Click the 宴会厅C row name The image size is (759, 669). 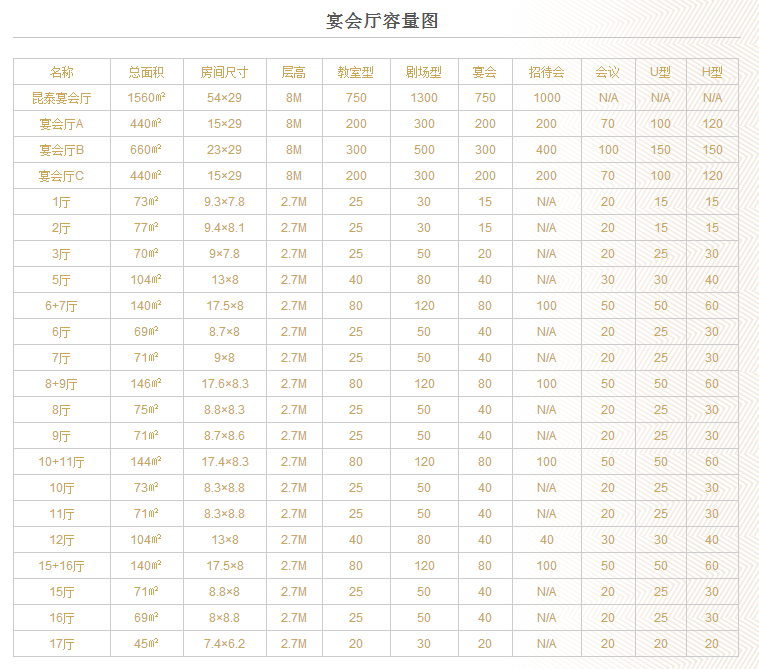click(x=61, y=176)
